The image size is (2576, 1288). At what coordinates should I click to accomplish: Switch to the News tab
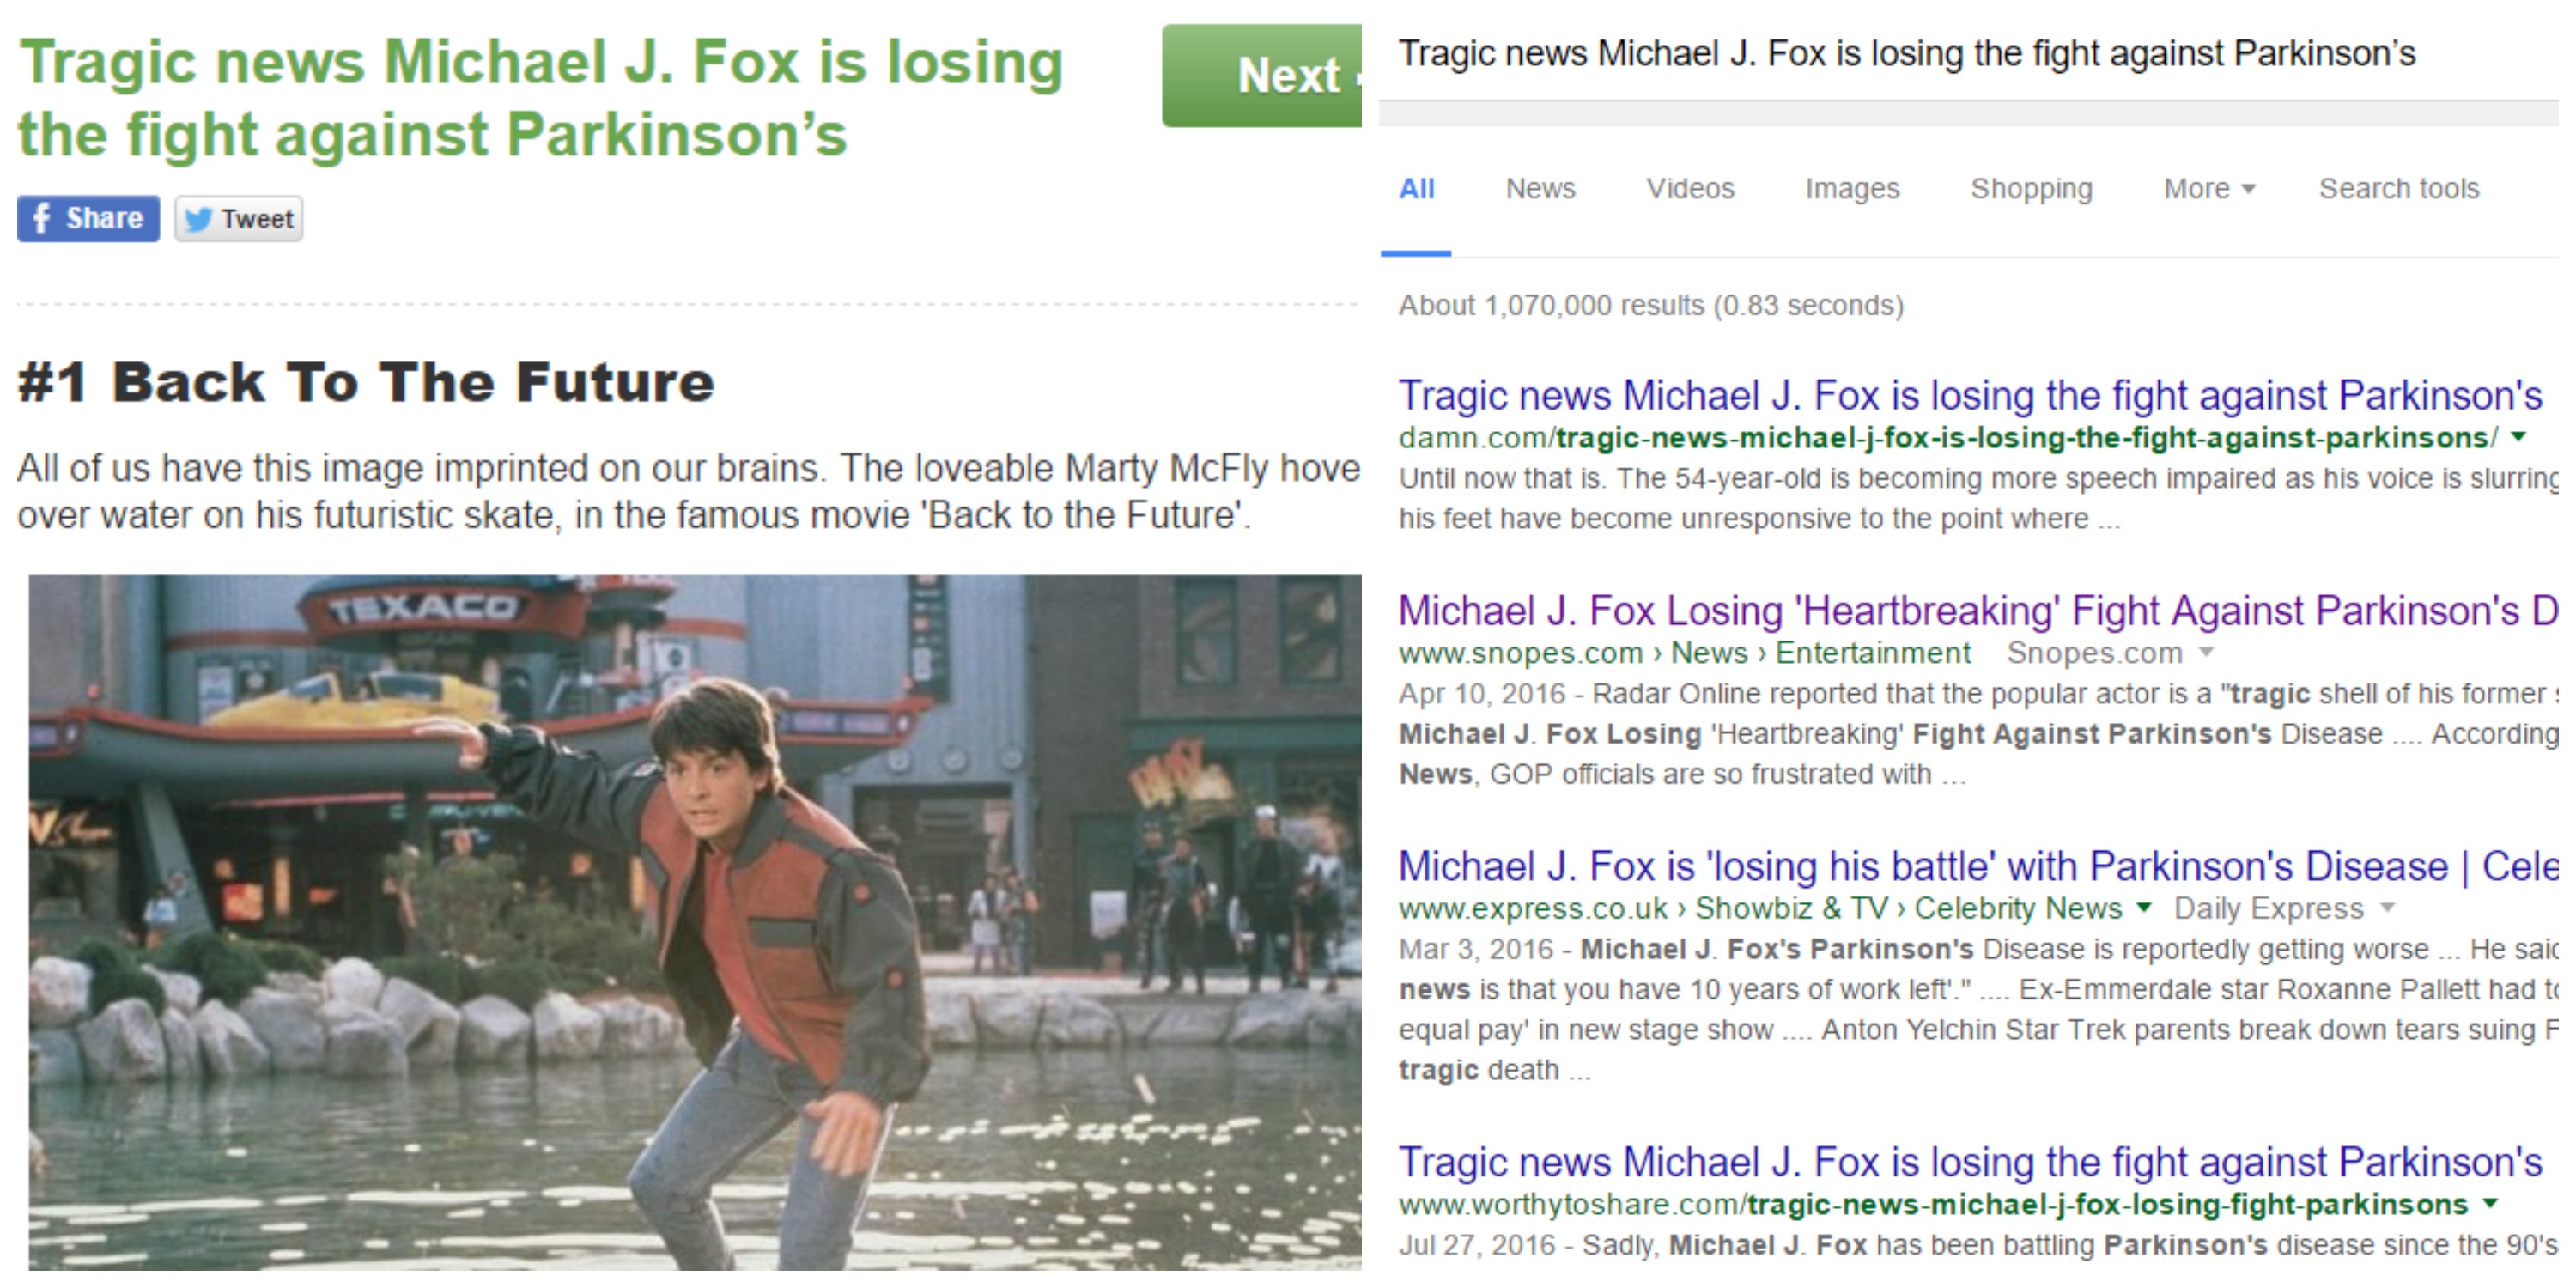1540,188
